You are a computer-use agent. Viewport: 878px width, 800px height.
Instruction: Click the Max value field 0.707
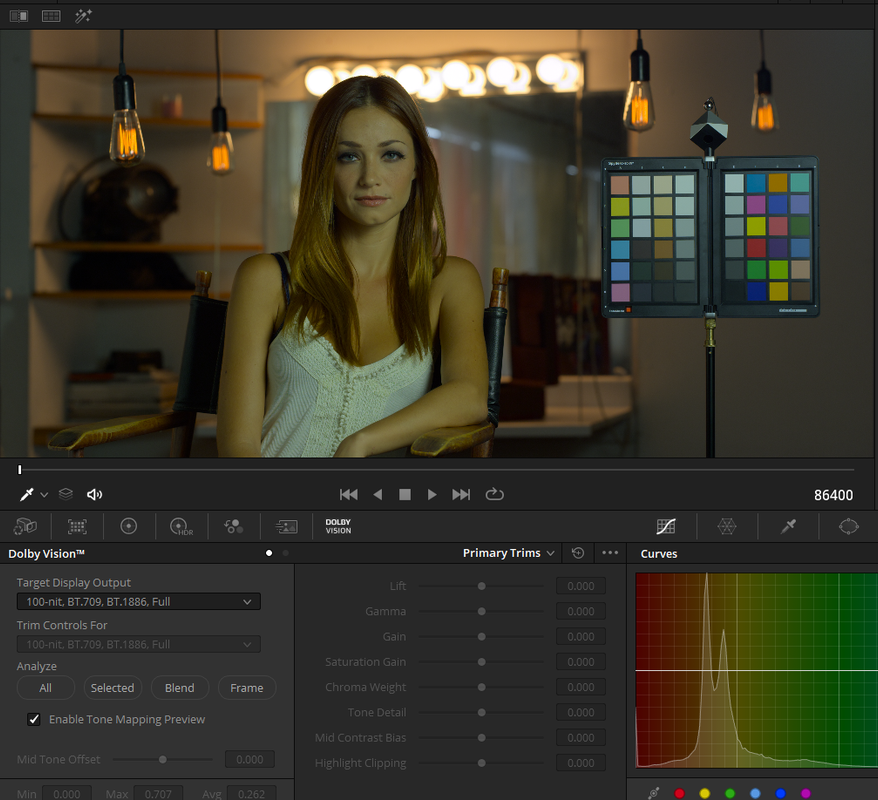(158, 793)
